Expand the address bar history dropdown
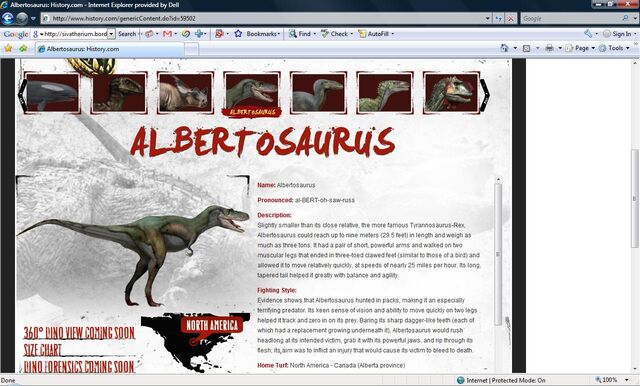This screenshot has height=386, width=640. coord(487,18)
